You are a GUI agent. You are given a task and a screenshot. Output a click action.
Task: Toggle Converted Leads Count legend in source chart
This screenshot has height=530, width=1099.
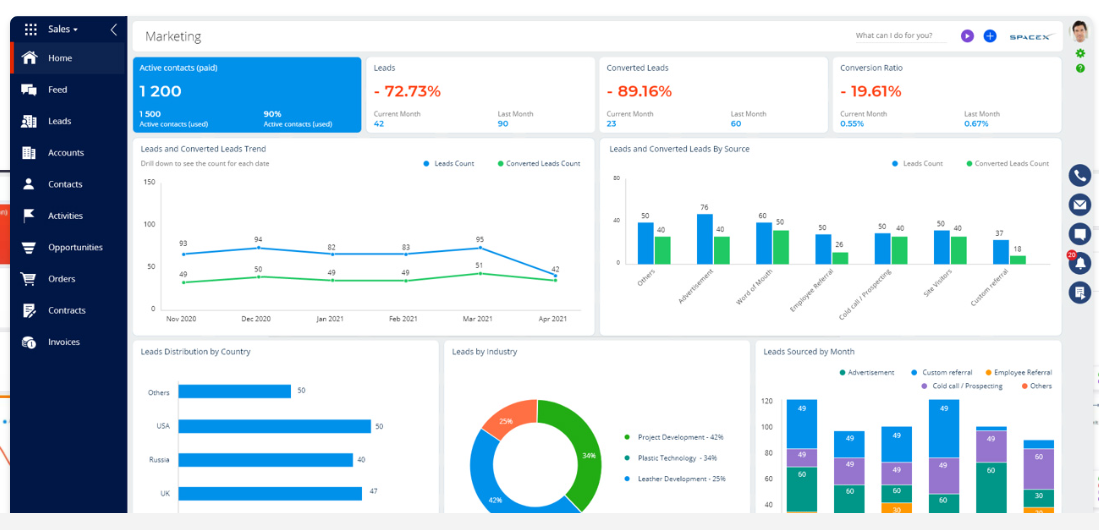tap(1011, 163)
